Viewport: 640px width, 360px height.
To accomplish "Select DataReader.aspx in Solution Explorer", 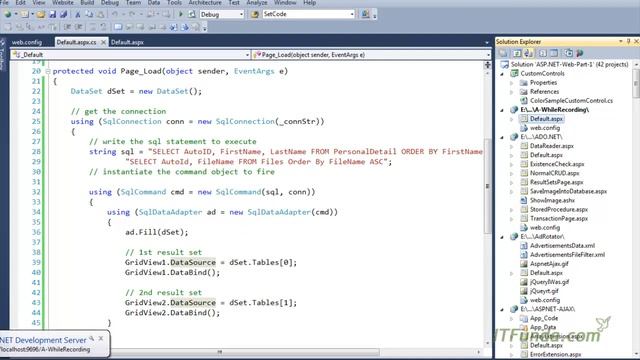I will point(551,146).
